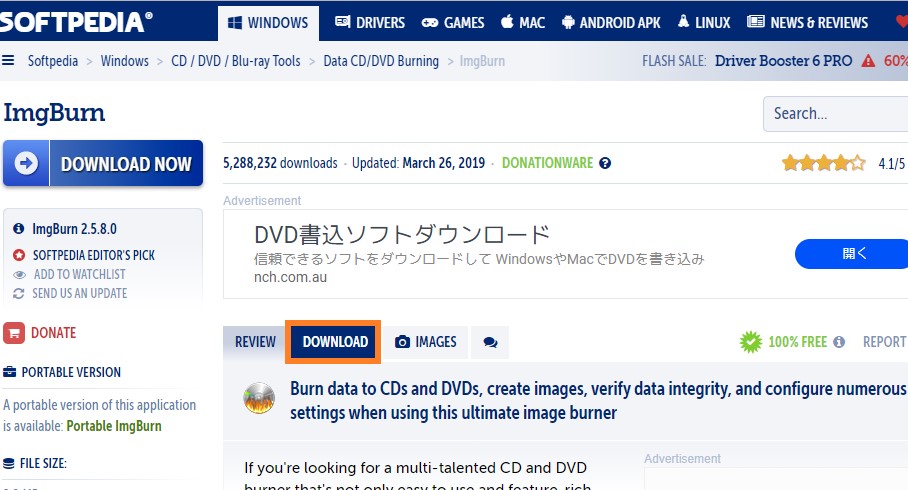908x490 pixels.
Task: Click the File Size database icon
Action: 9,463
